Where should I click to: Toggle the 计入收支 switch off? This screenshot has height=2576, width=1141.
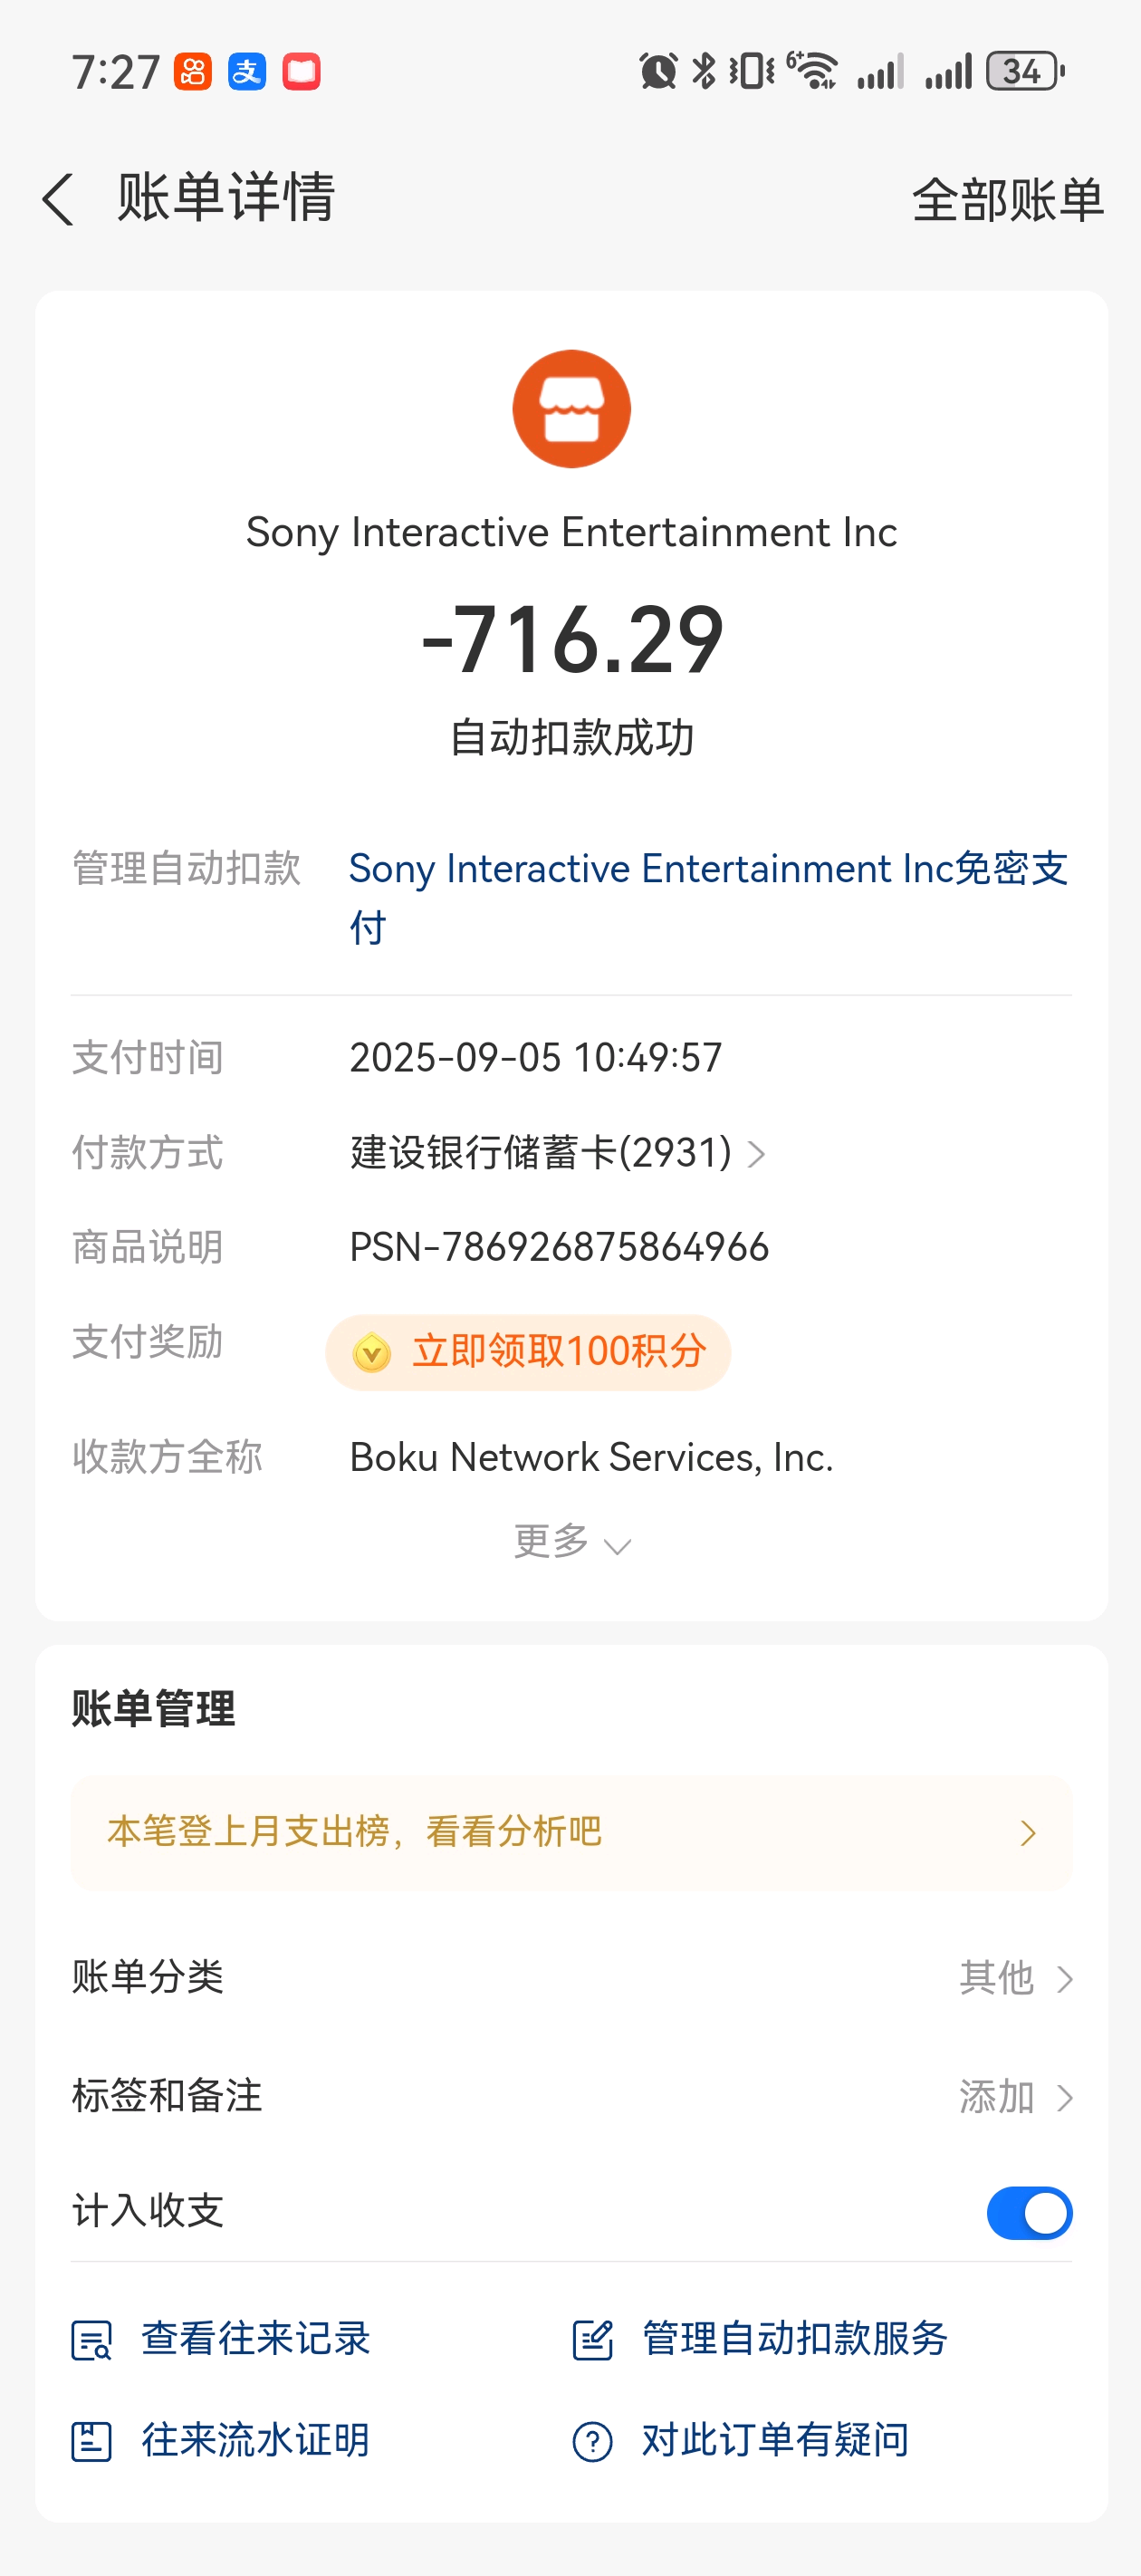click(x=1029, y=2213)
